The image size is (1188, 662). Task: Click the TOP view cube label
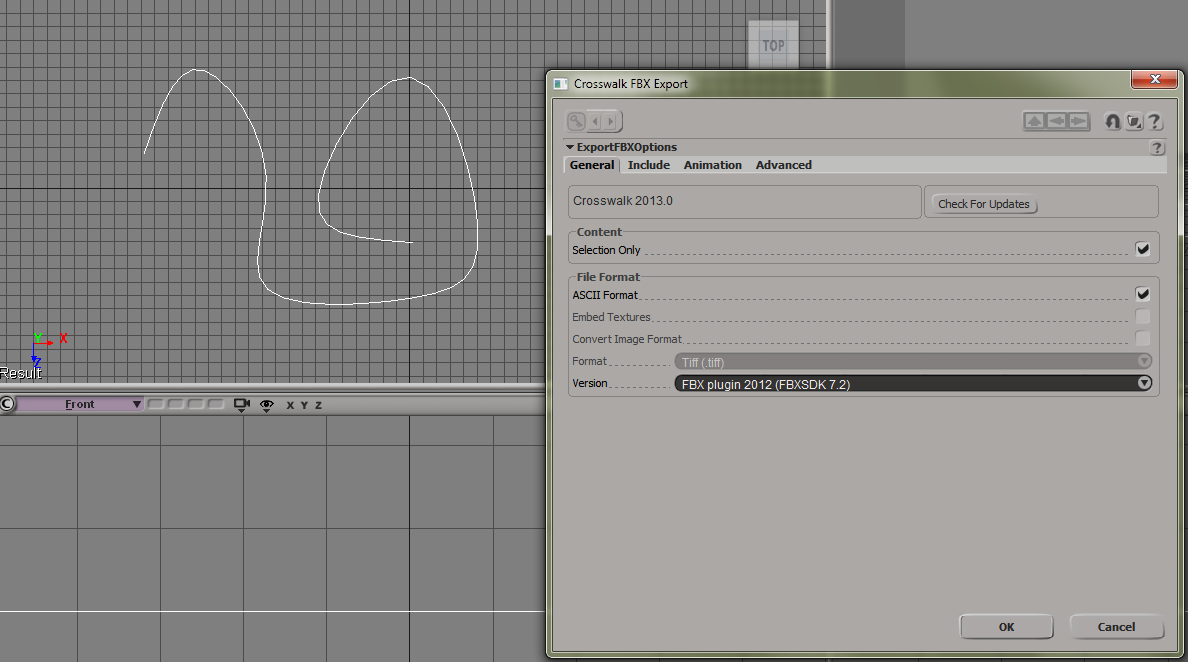click(x=773, y=45)
